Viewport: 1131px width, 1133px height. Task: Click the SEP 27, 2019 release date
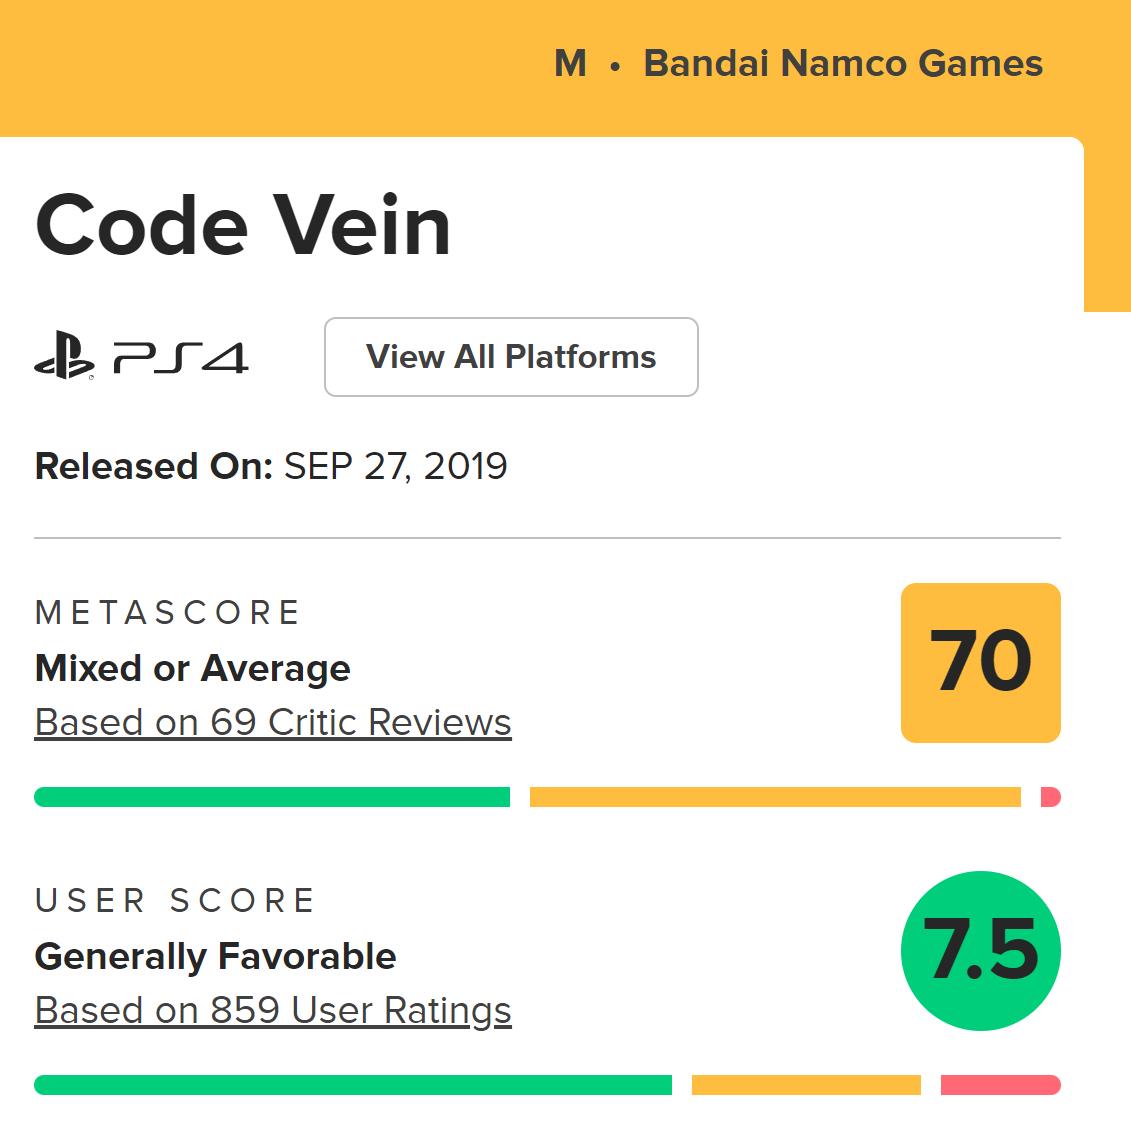point(396,466)
